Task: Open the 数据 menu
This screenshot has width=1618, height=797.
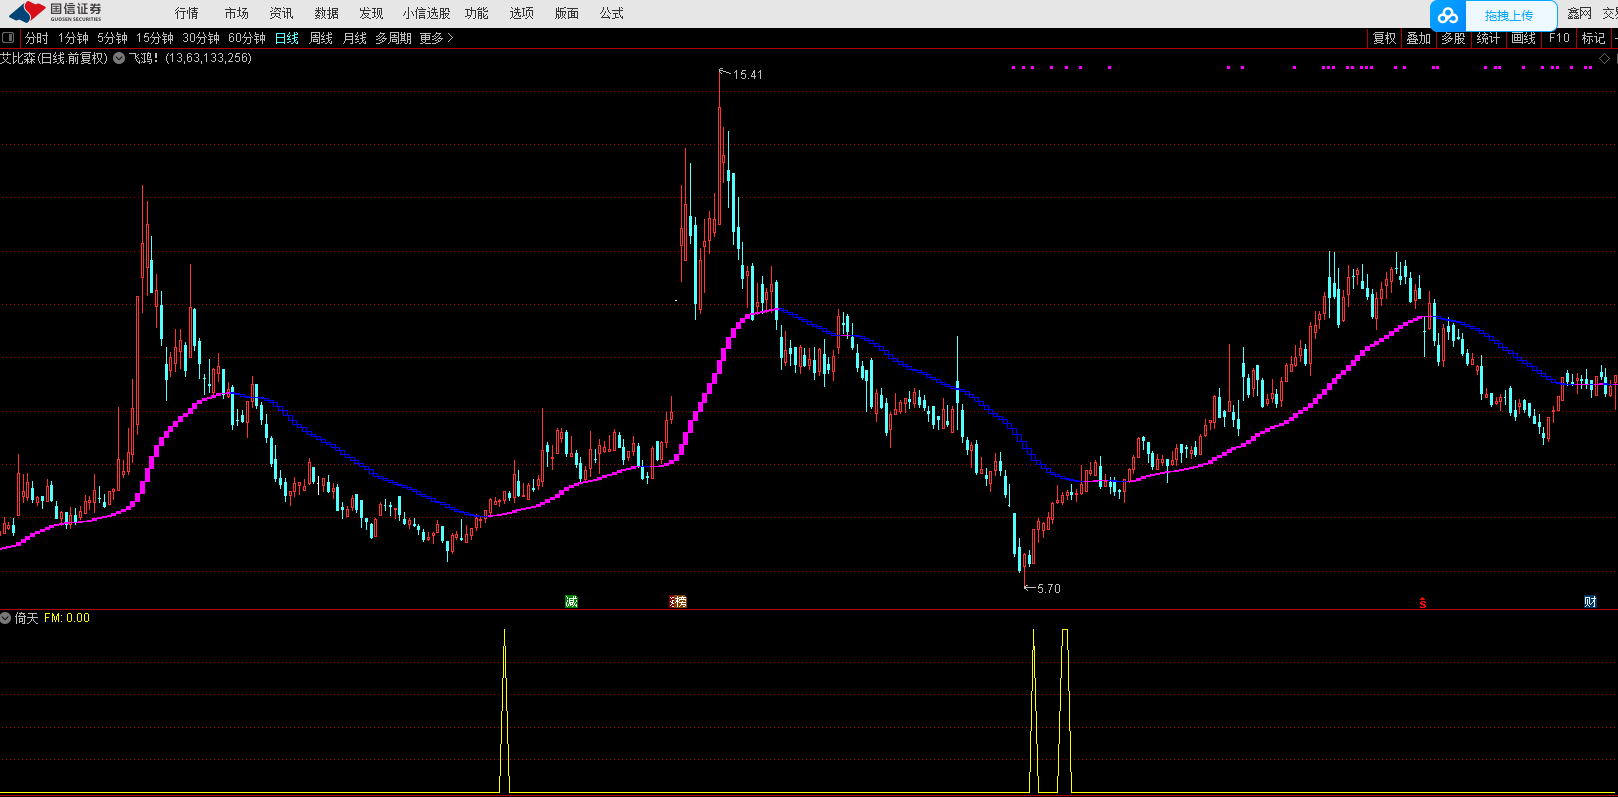Action: pos(327,13)
